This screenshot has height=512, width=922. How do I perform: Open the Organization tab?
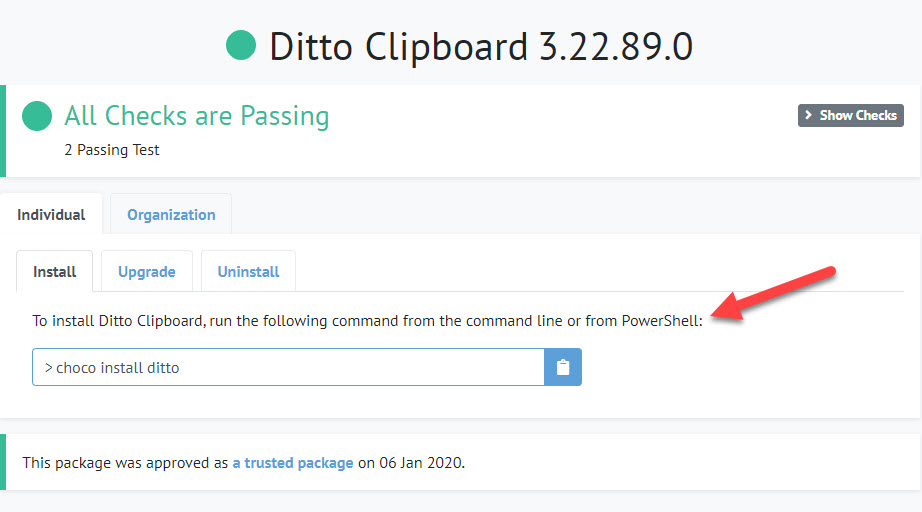pyautogui.click(x=171, y=215)
